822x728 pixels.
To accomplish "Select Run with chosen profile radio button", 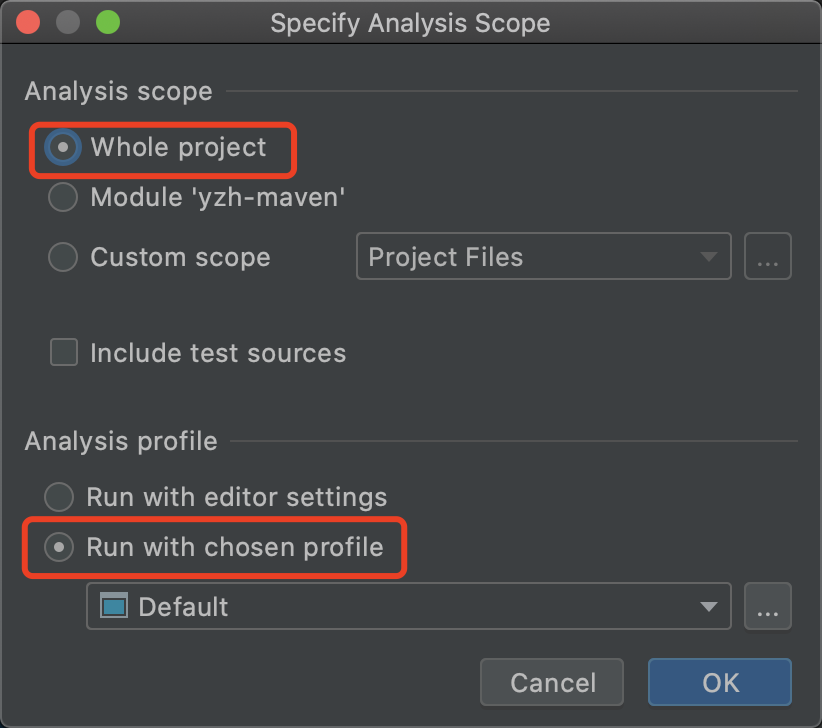I will (60, 547).
